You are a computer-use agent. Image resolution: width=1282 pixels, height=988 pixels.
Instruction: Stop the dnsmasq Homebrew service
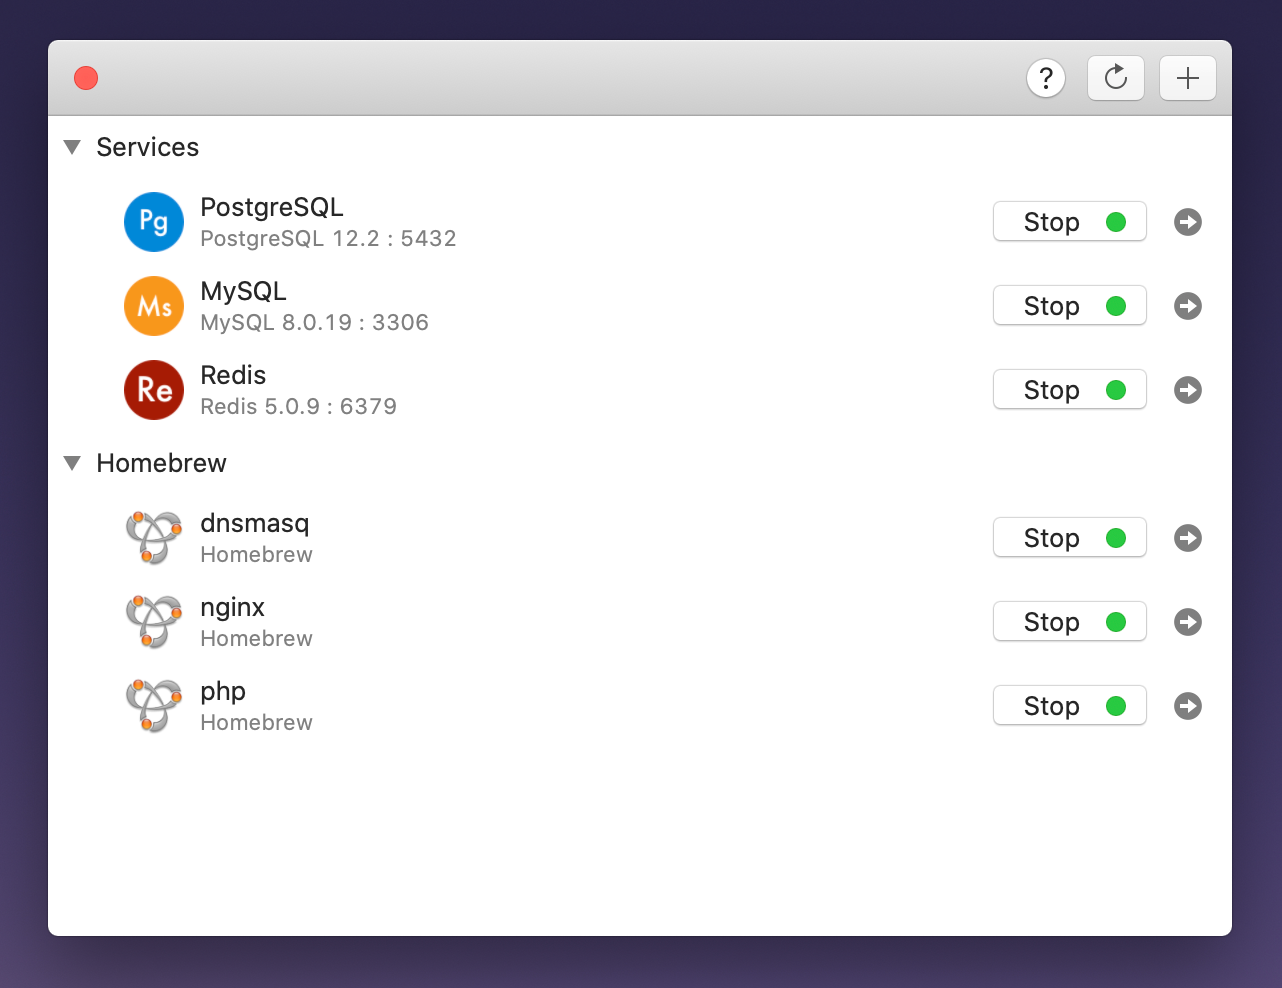1069,538
